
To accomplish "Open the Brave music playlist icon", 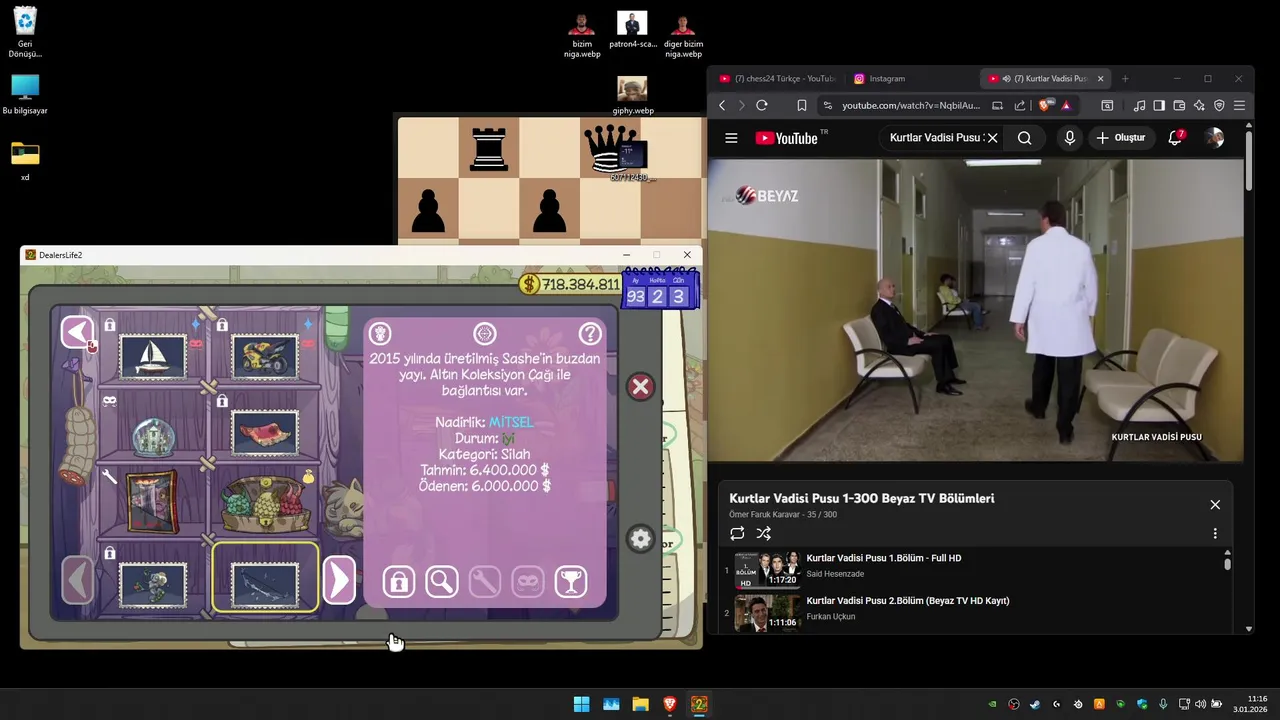I will click(x=1139, y=105).
